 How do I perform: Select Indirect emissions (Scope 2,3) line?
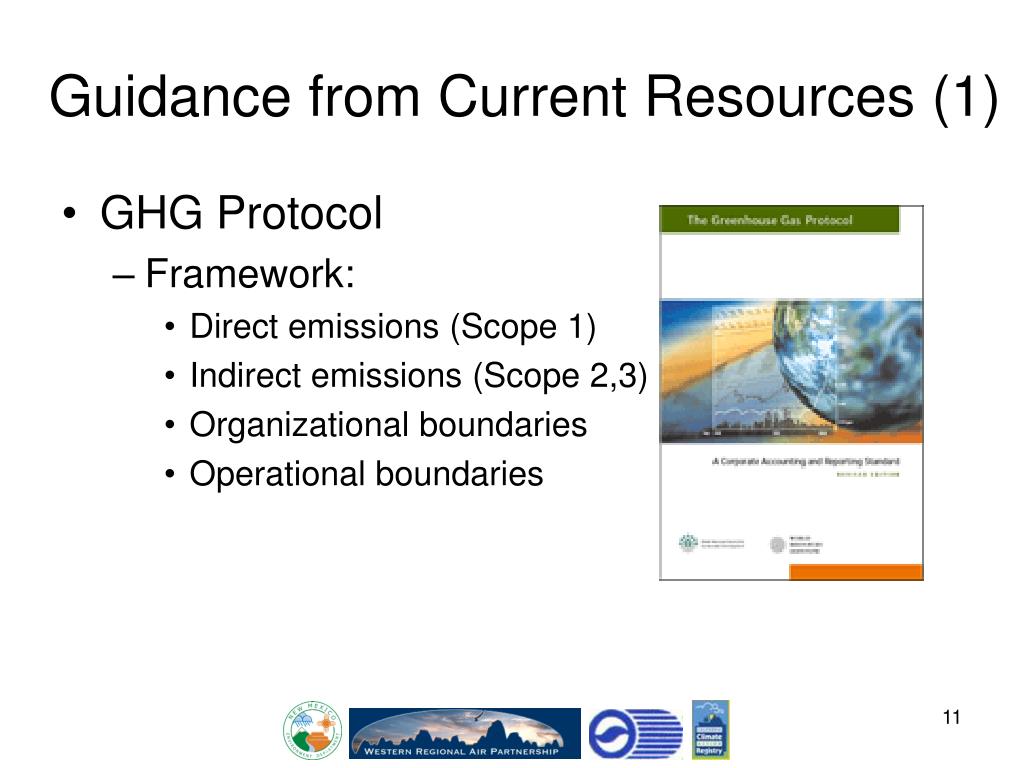click(x=419, y=376)
